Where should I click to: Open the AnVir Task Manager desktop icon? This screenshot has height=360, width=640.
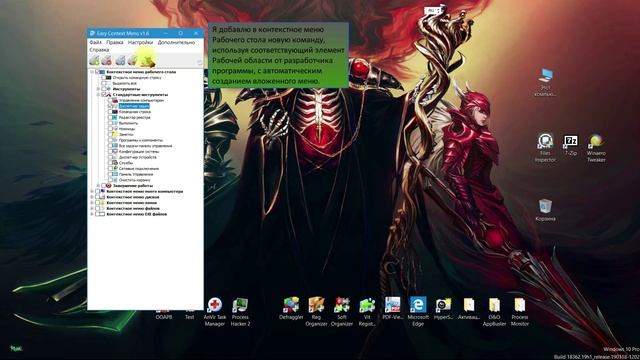pyautogui.click(x=215, y=312)
